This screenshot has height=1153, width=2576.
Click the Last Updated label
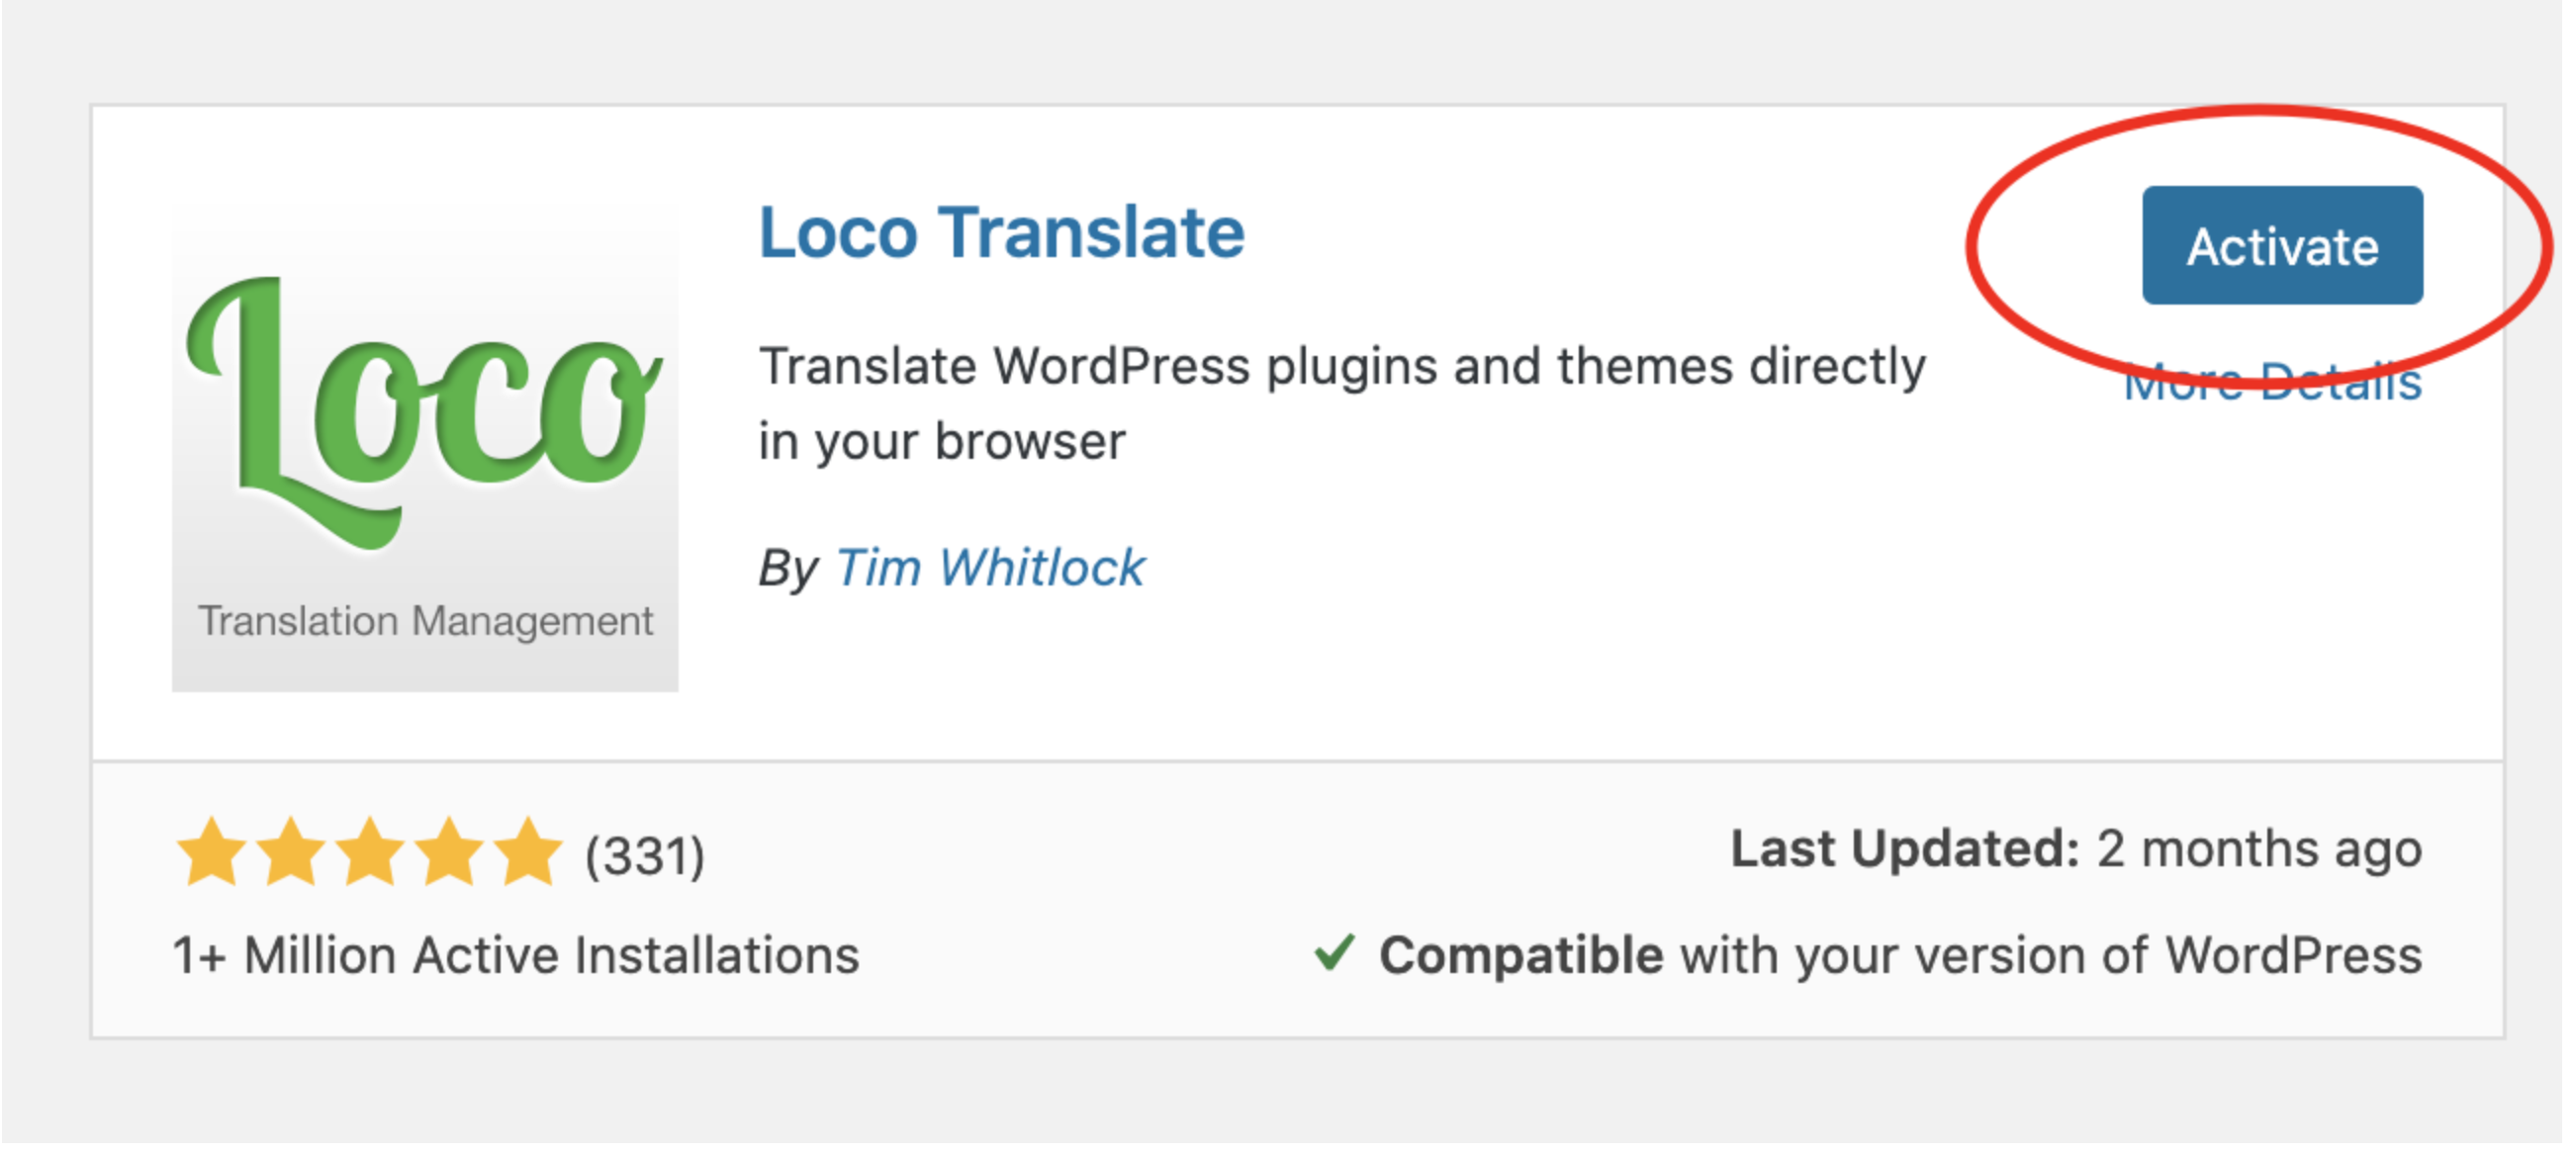[x=1904, y=849]
